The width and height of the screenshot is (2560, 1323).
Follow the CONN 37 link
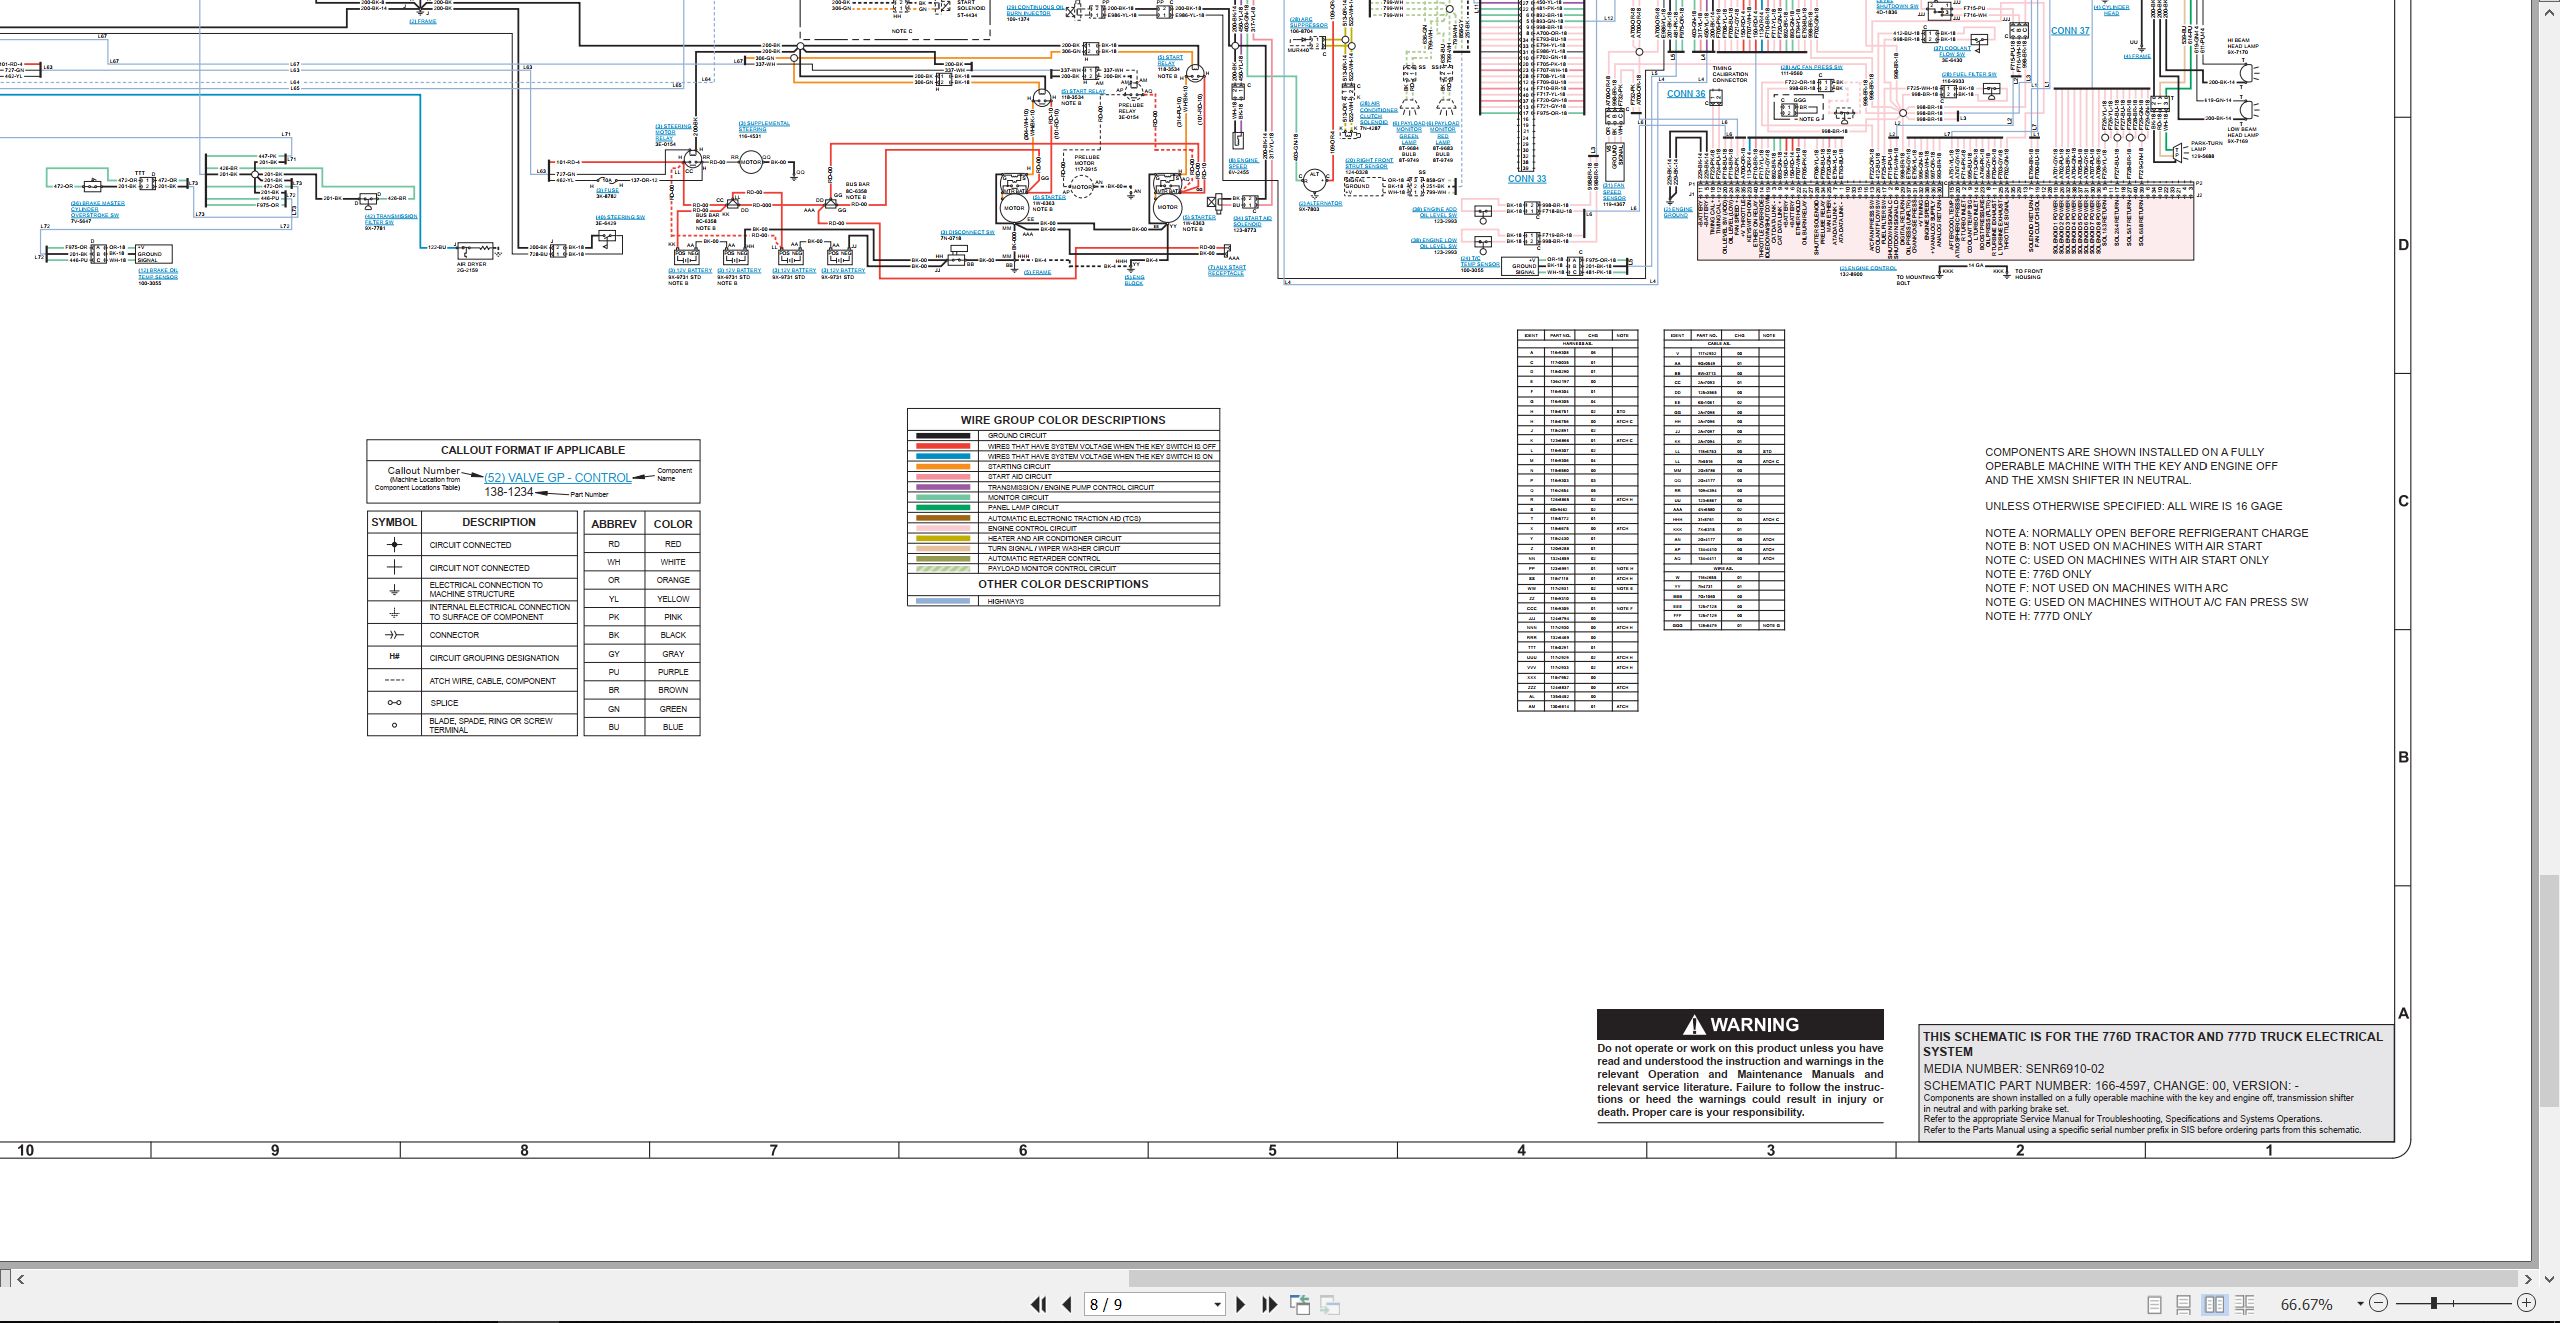click(x=2070, y=31)
